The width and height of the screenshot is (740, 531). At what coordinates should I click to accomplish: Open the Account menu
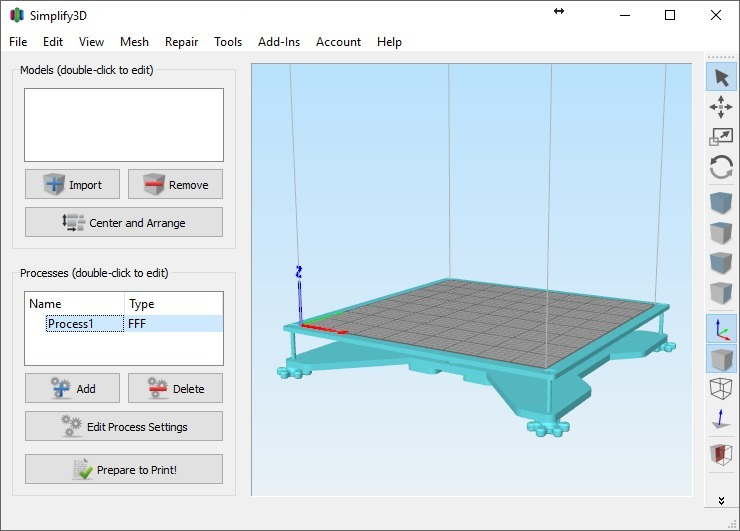tap(338, 42)
